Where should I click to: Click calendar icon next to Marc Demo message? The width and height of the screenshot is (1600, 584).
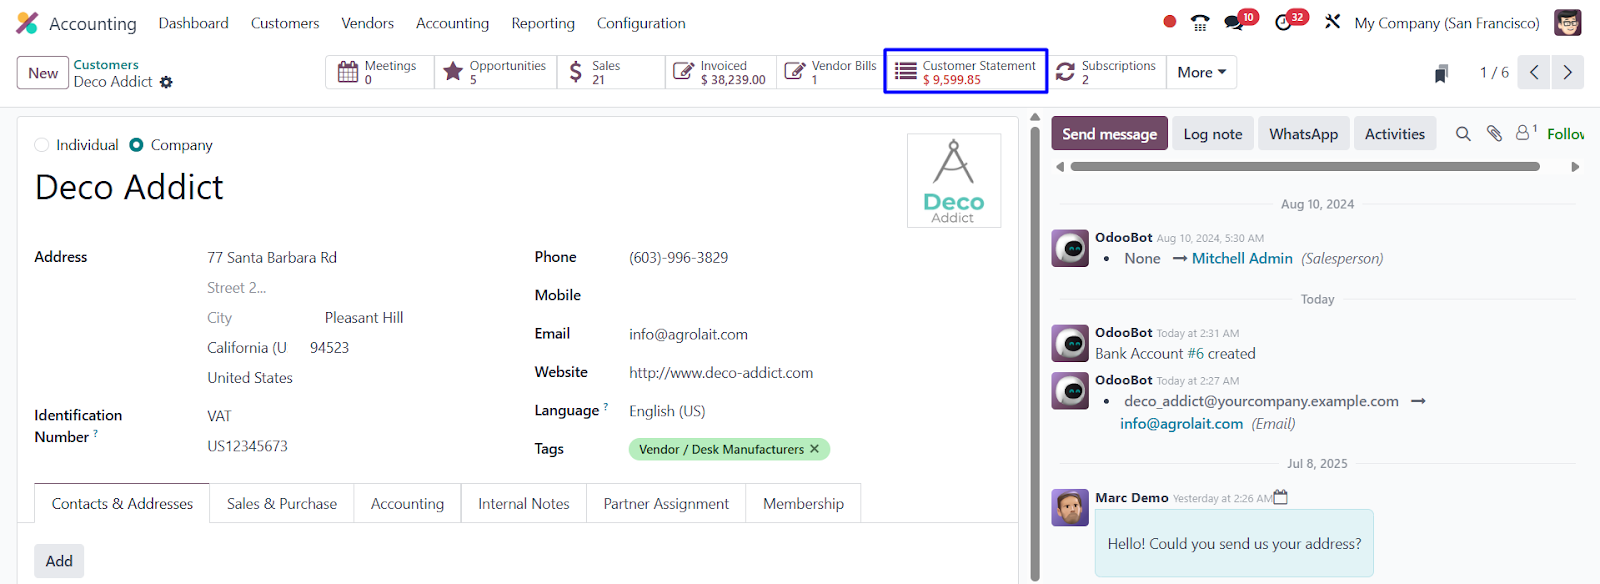click(x=1281, y=497)
